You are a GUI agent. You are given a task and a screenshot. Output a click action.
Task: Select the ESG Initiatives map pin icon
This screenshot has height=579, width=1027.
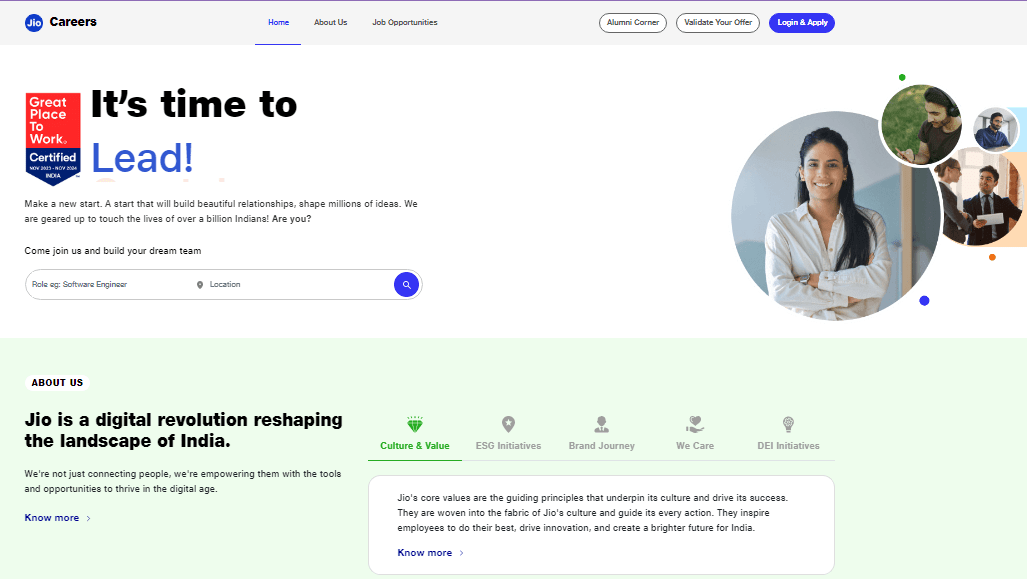pyautogui.click(x=508, y=422)
